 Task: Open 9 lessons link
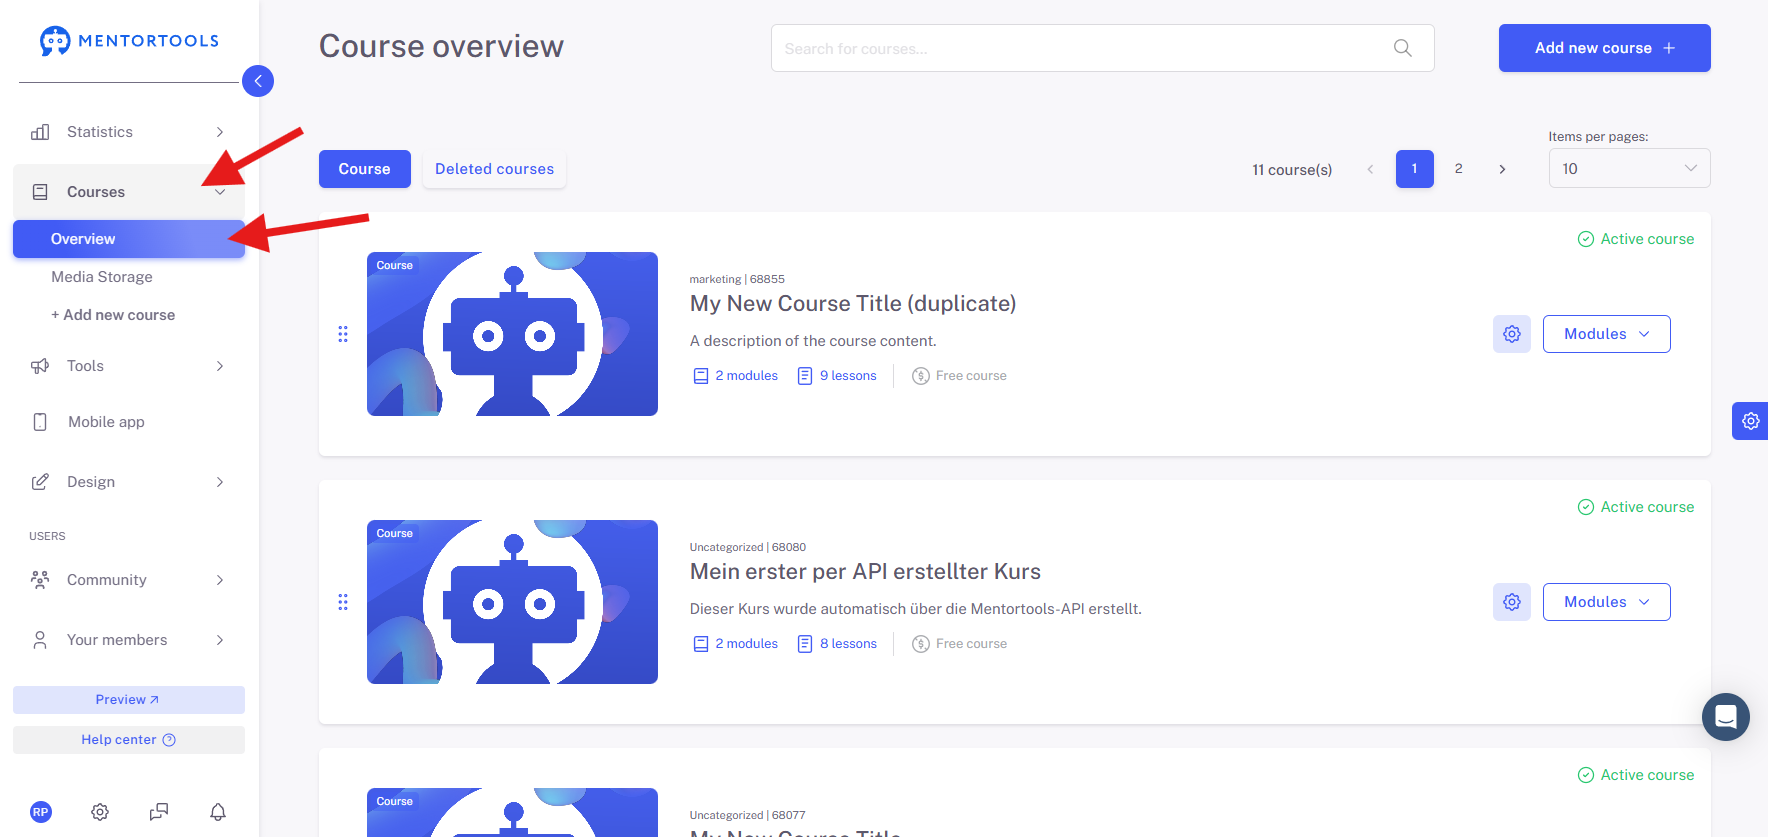(837, 376)
